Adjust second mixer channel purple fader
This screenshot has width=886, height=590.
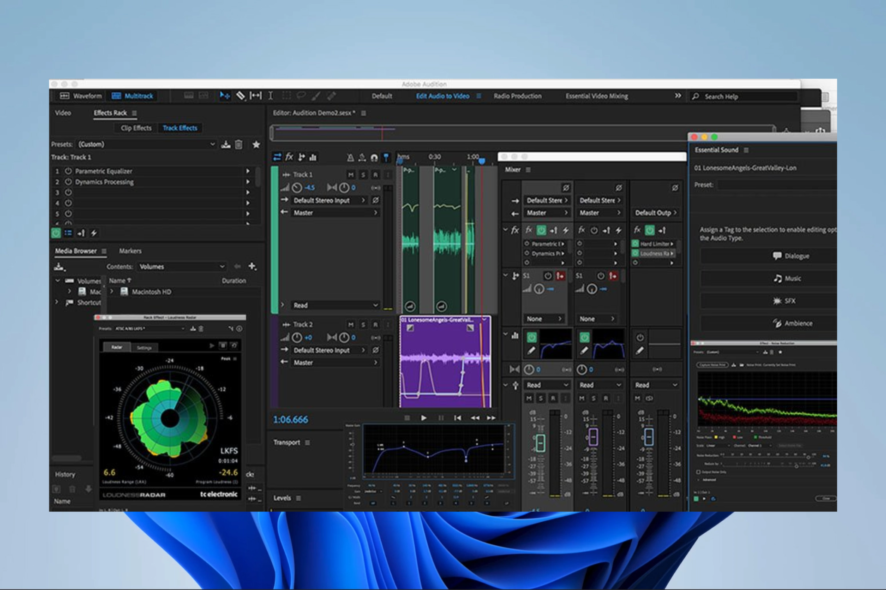(593, 437)
